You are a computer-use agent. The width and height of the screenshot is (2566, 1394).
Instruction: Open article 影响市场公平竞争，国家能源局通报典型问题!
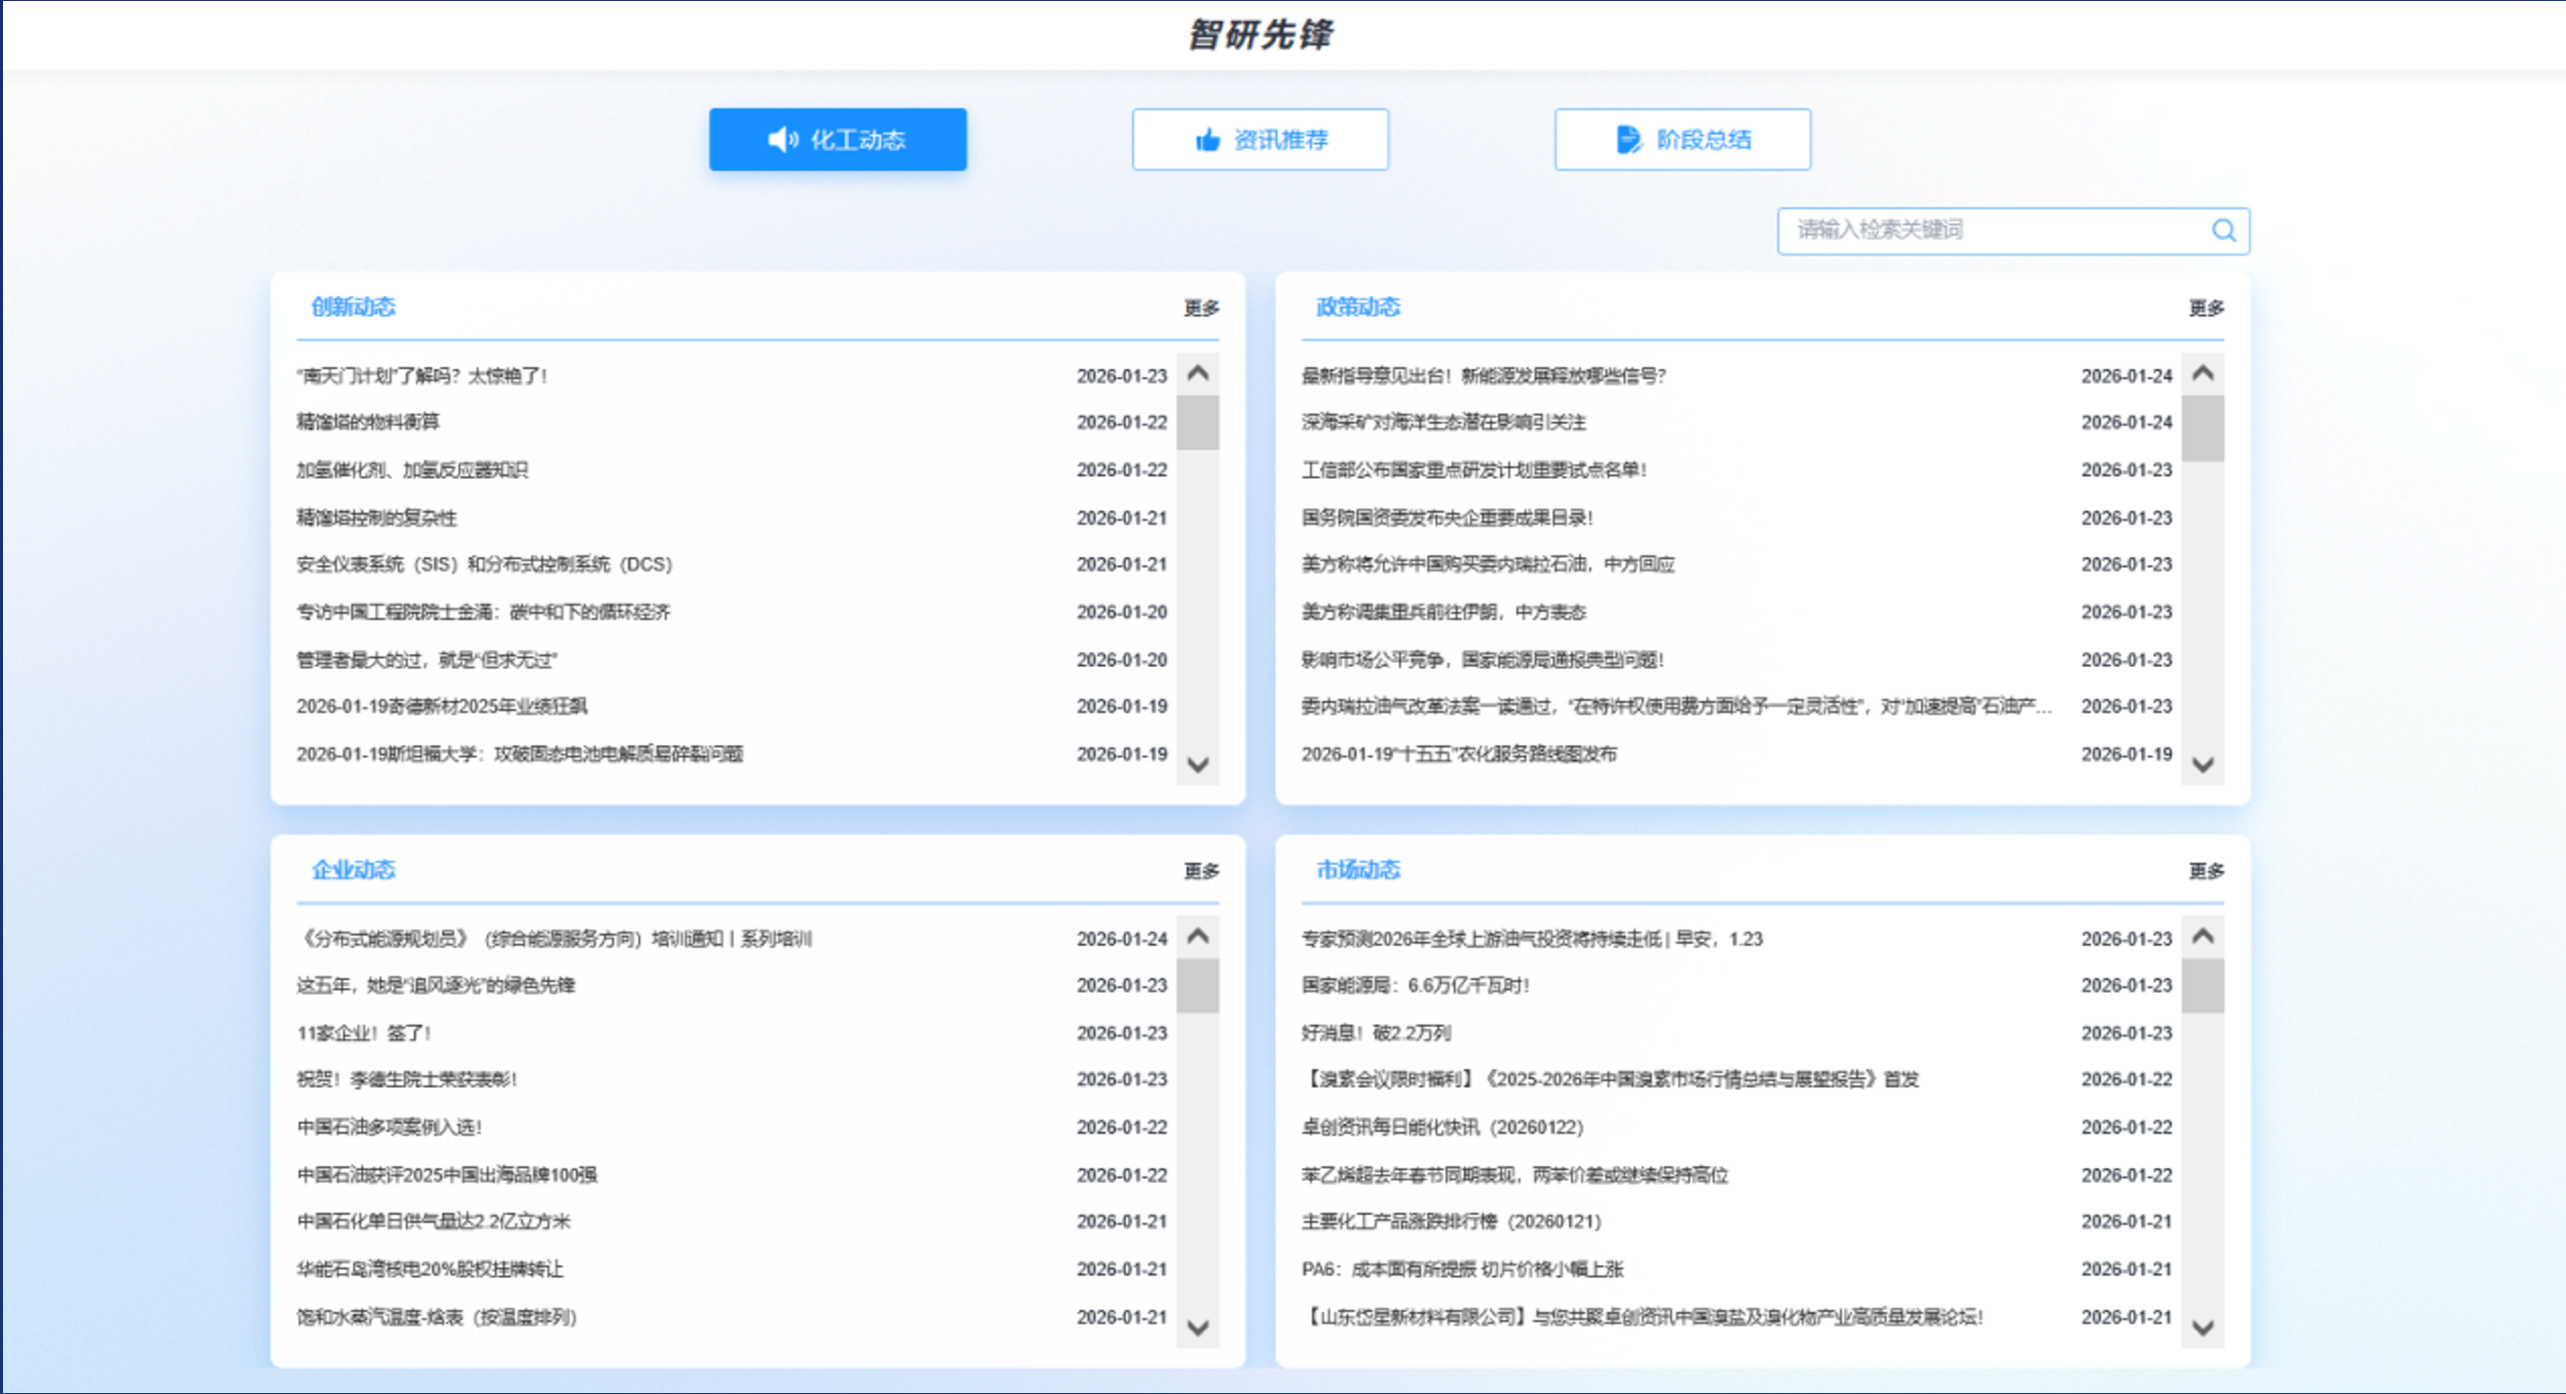tap(1482, 660)
